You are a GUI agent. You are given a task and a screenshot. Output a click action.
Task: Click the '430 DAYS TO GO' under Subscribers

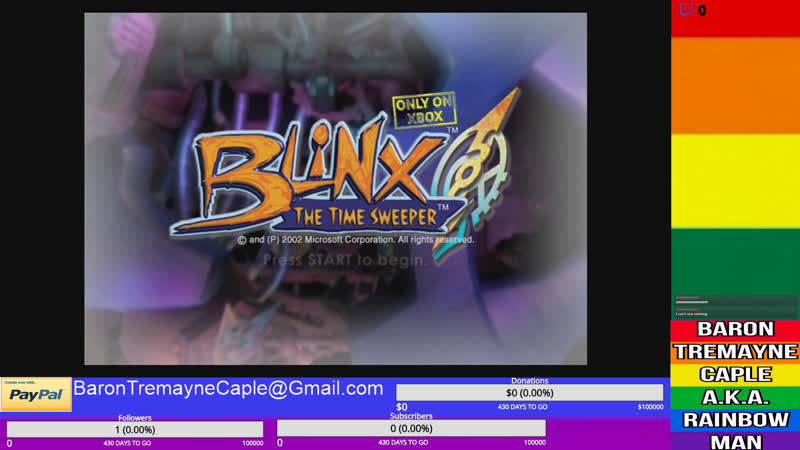tap(403, 442)
